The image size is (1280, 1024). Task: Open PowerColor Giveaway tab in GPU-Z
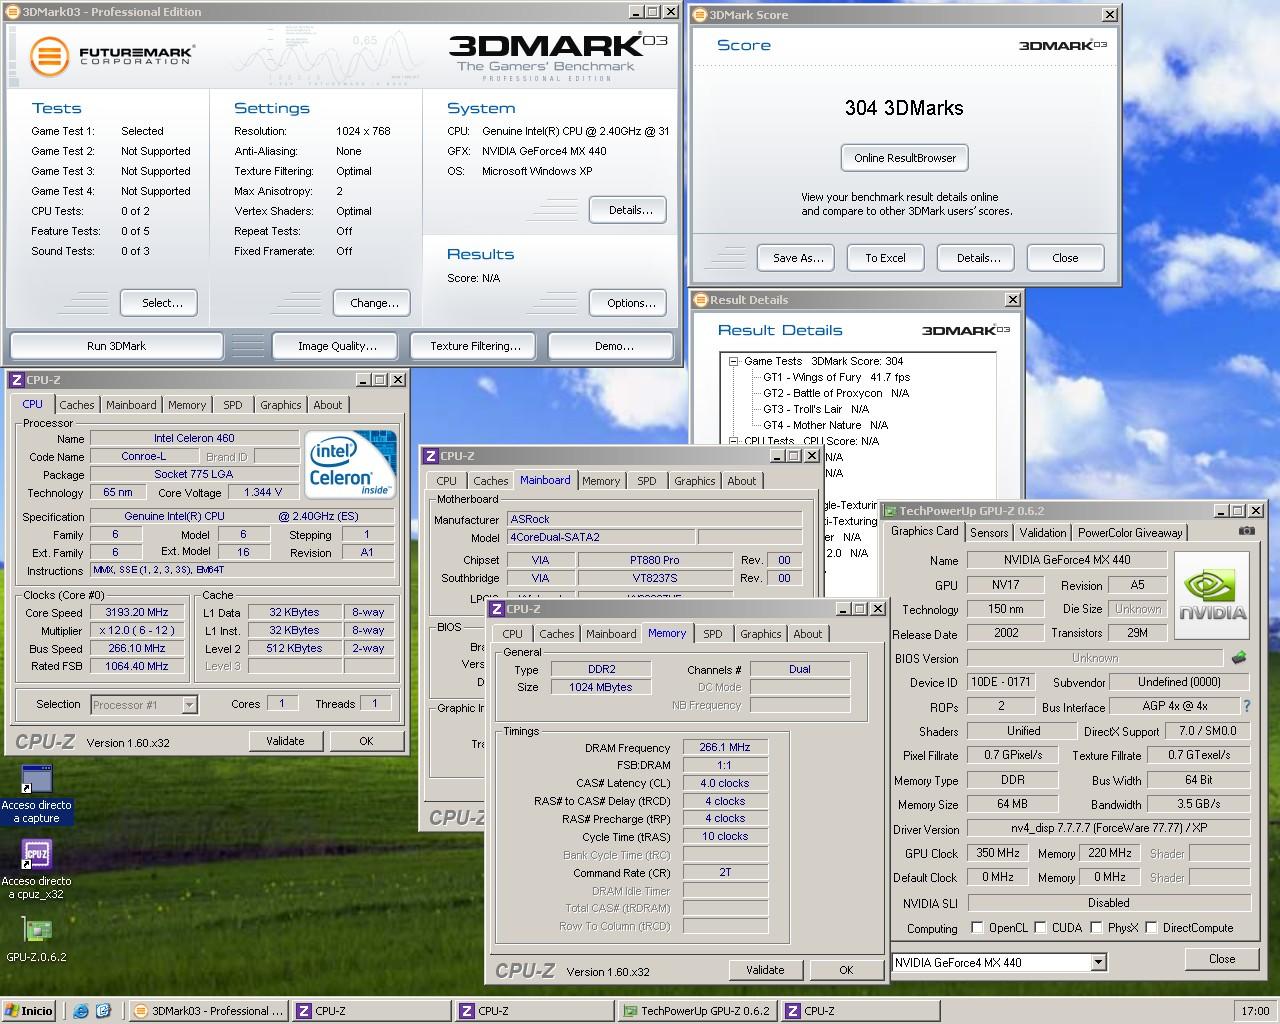pyautogui.click(x=1129, y=533)
